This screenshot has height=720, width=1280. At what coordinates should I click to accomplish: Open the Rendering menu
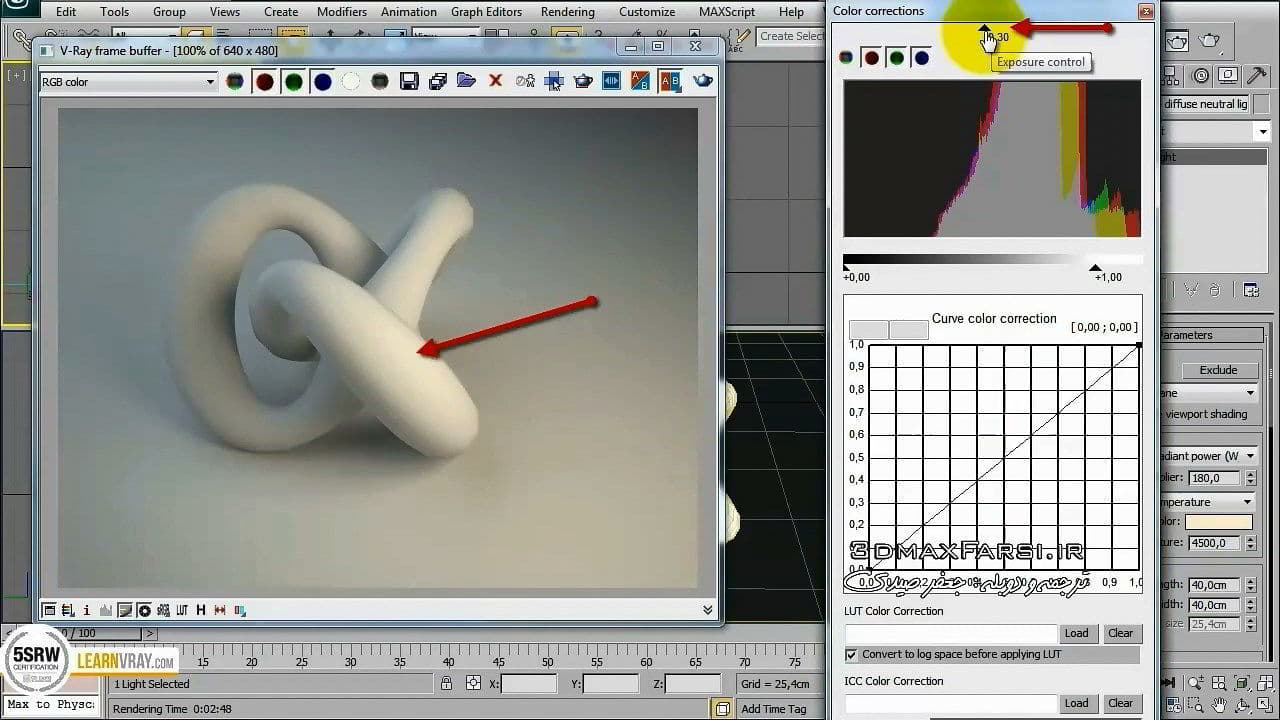click(567, 12)
